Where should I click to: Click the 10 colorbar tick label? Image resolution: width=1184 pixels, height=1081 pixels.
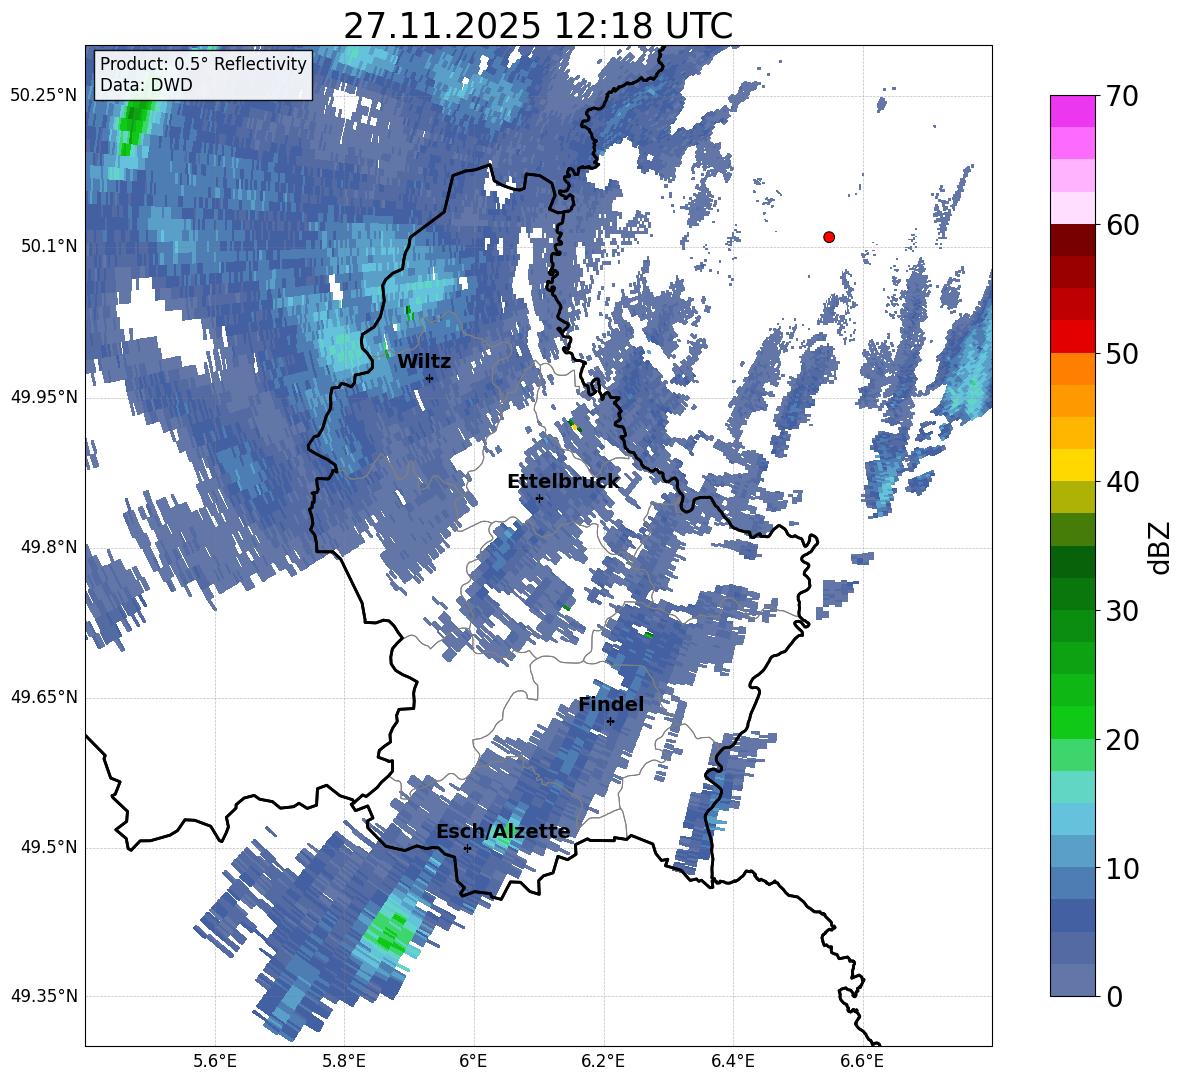pos(1123,868)
